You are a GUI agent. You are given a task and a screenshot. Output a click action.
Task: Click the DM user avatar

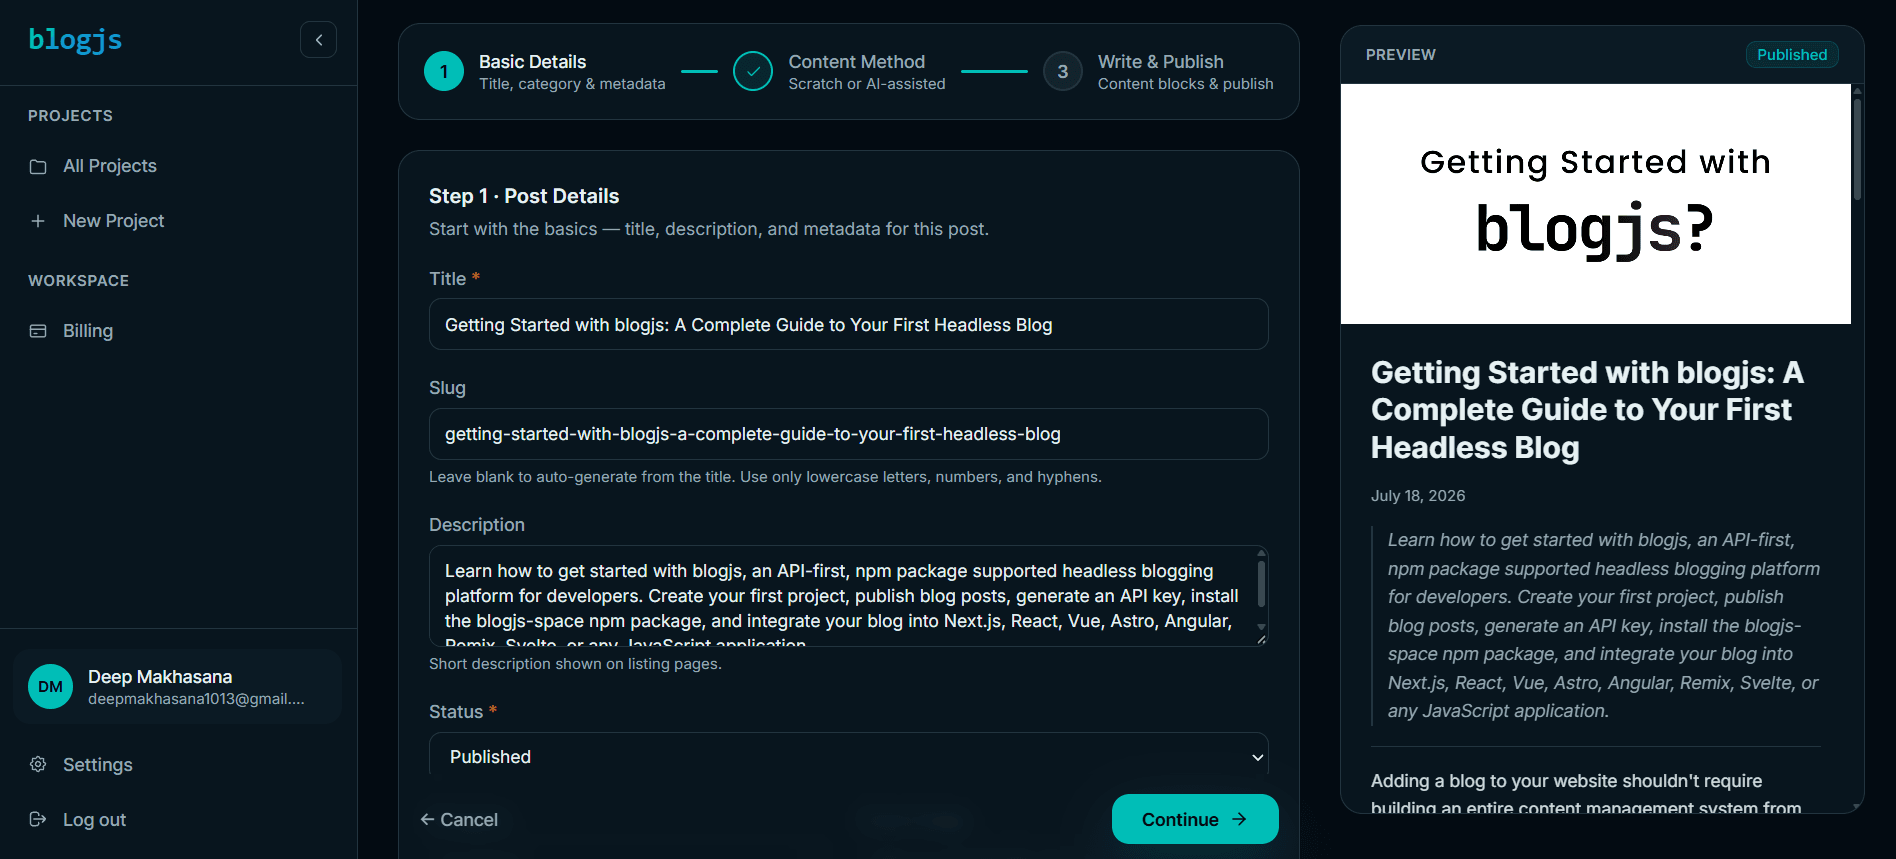tap(50, 687)
